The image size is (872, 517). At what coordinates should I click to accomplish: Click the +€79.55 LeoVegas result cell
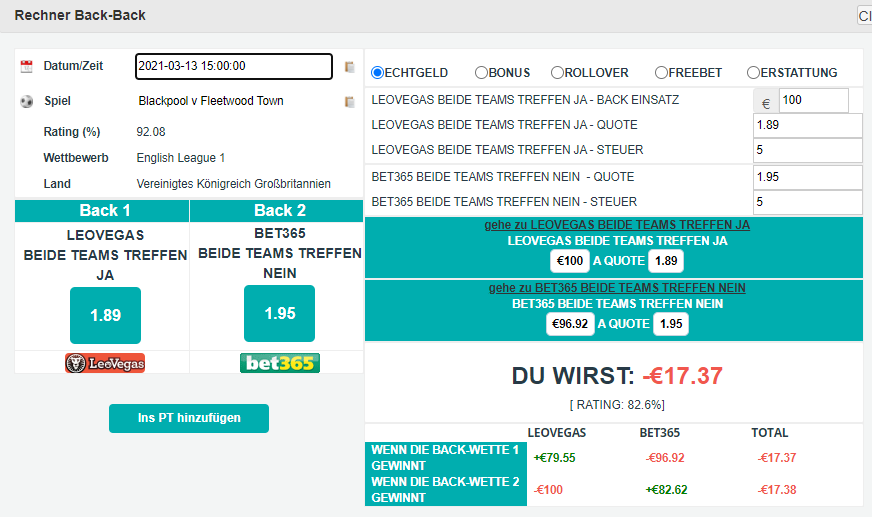click(554, 458)
